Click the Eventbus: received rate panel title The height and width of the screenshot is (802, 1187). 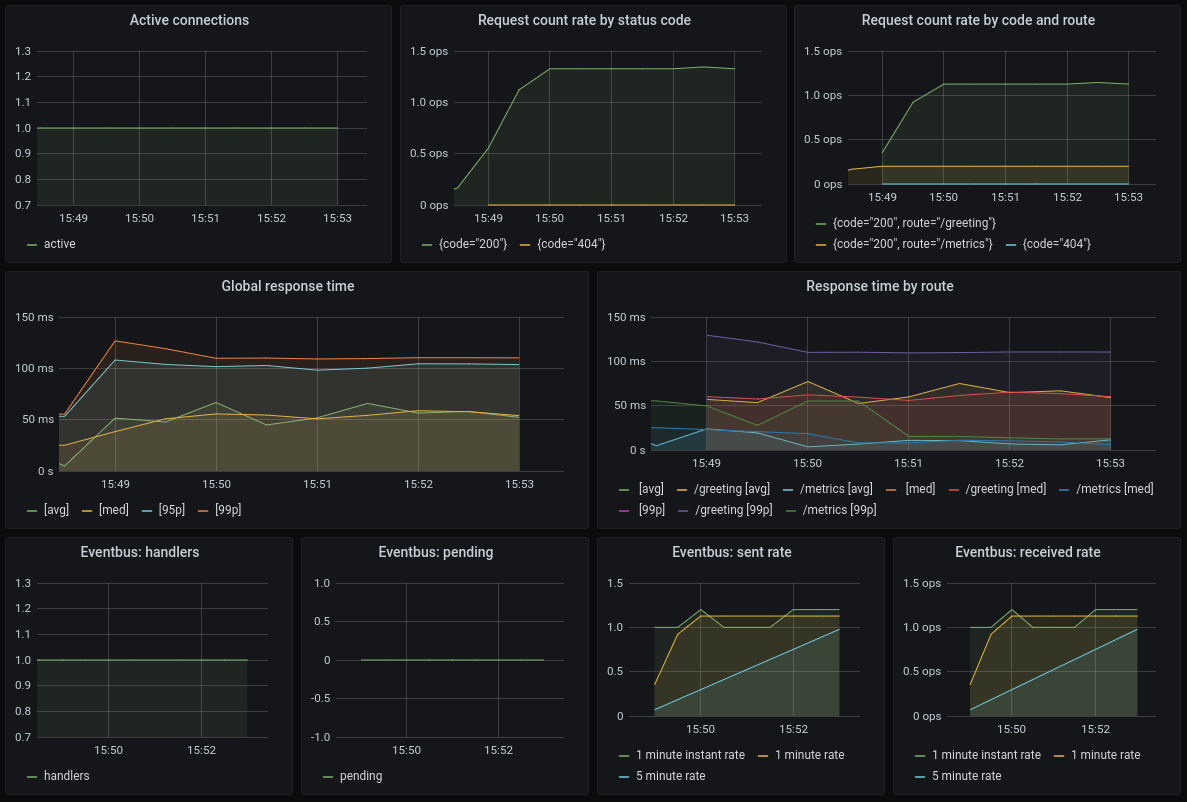(x=1028, y=552)
